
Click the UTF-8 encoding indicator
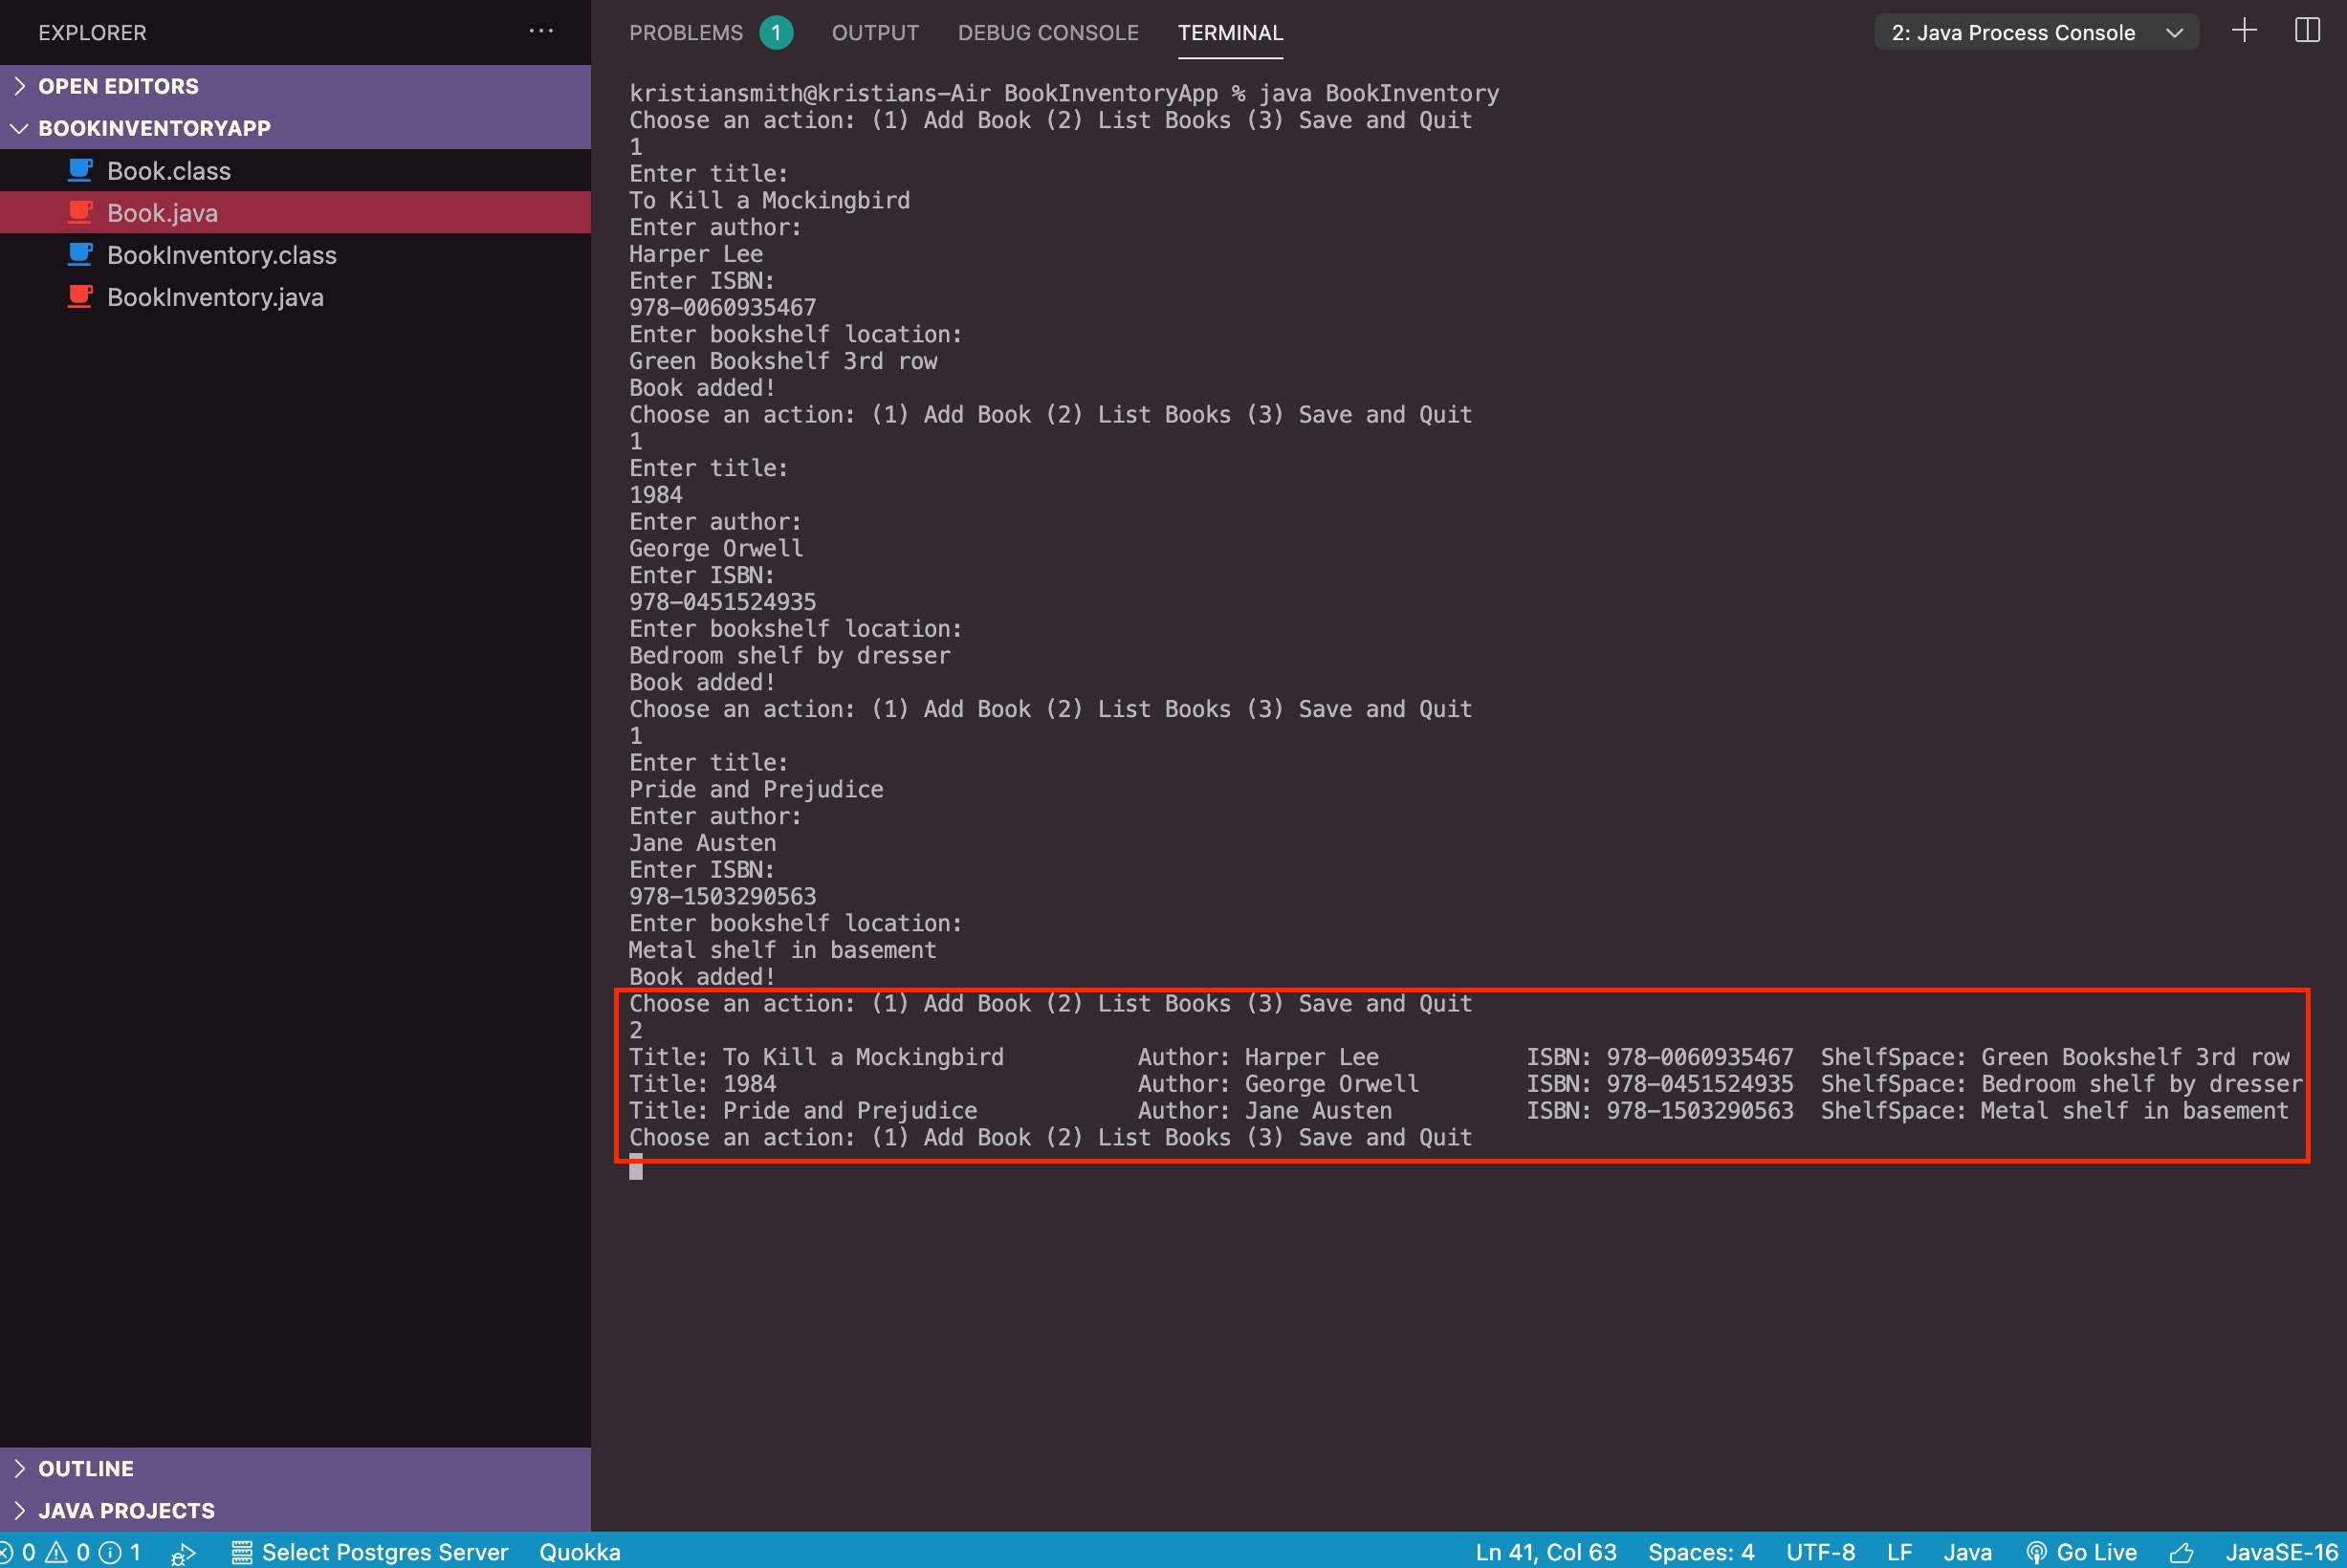1820,1552
